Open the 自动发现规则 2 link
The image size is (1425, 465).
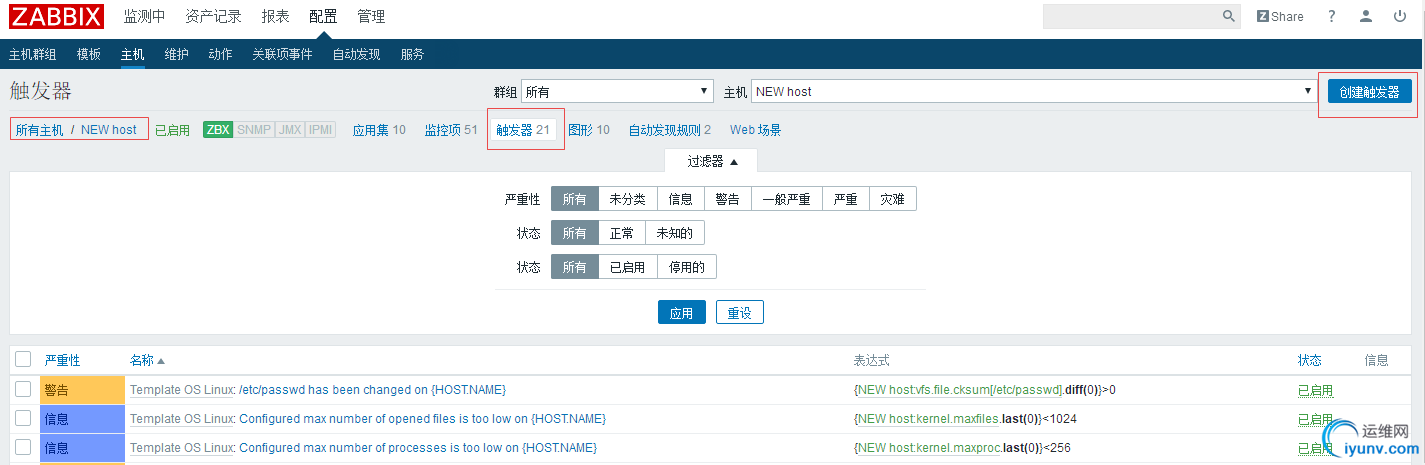click(670, 130)
